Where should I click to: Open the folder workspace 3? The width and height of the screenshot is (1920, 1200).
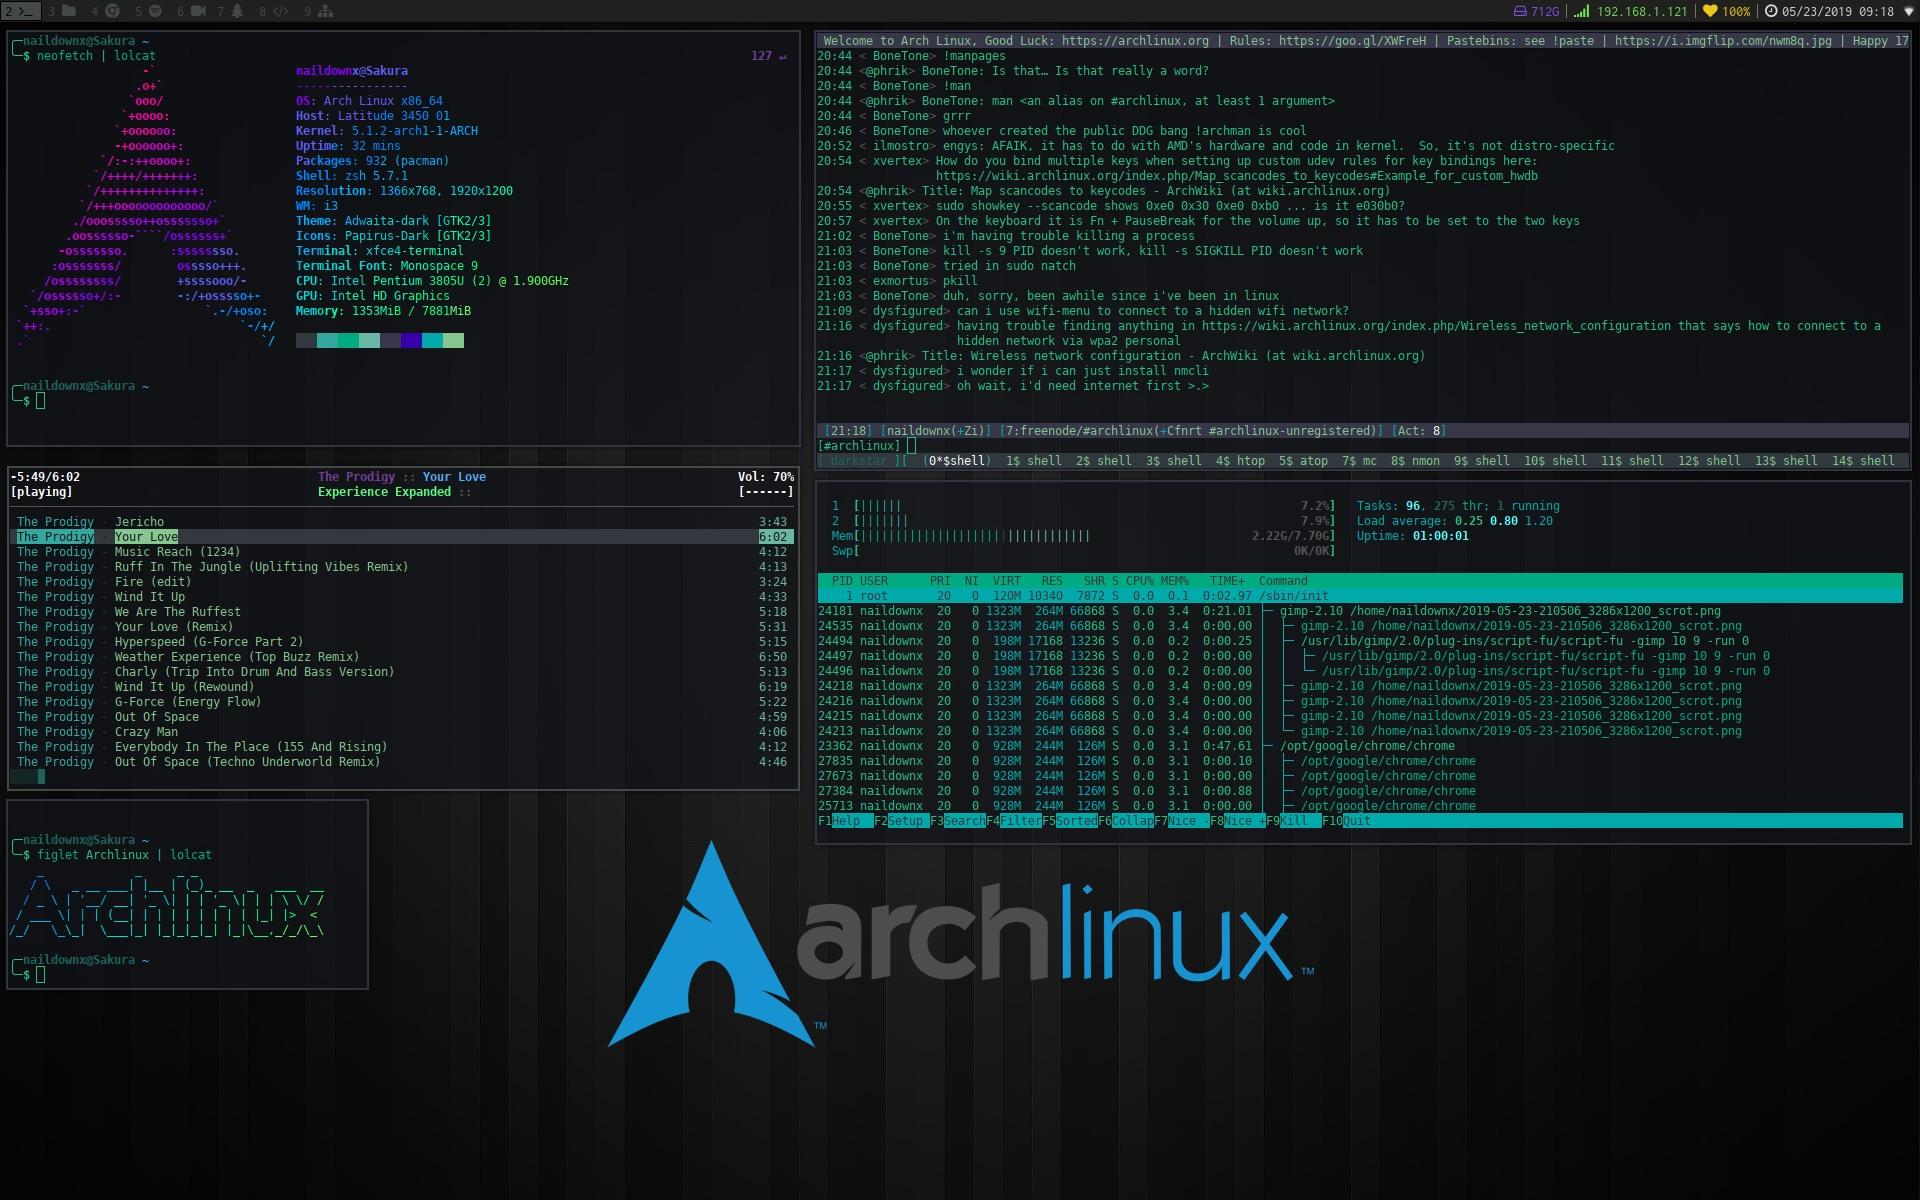coord(62,11)
